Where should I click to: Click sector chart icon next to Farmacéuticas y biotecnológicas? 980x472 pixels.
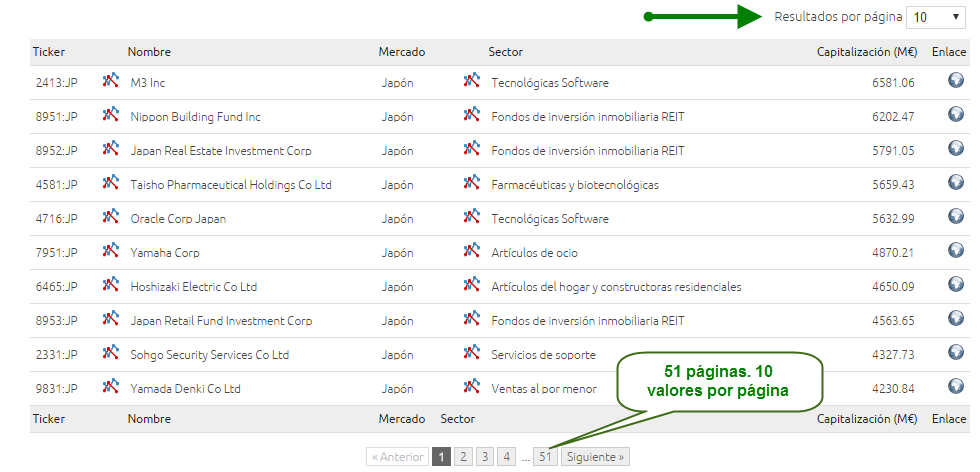tap(472, 182)
